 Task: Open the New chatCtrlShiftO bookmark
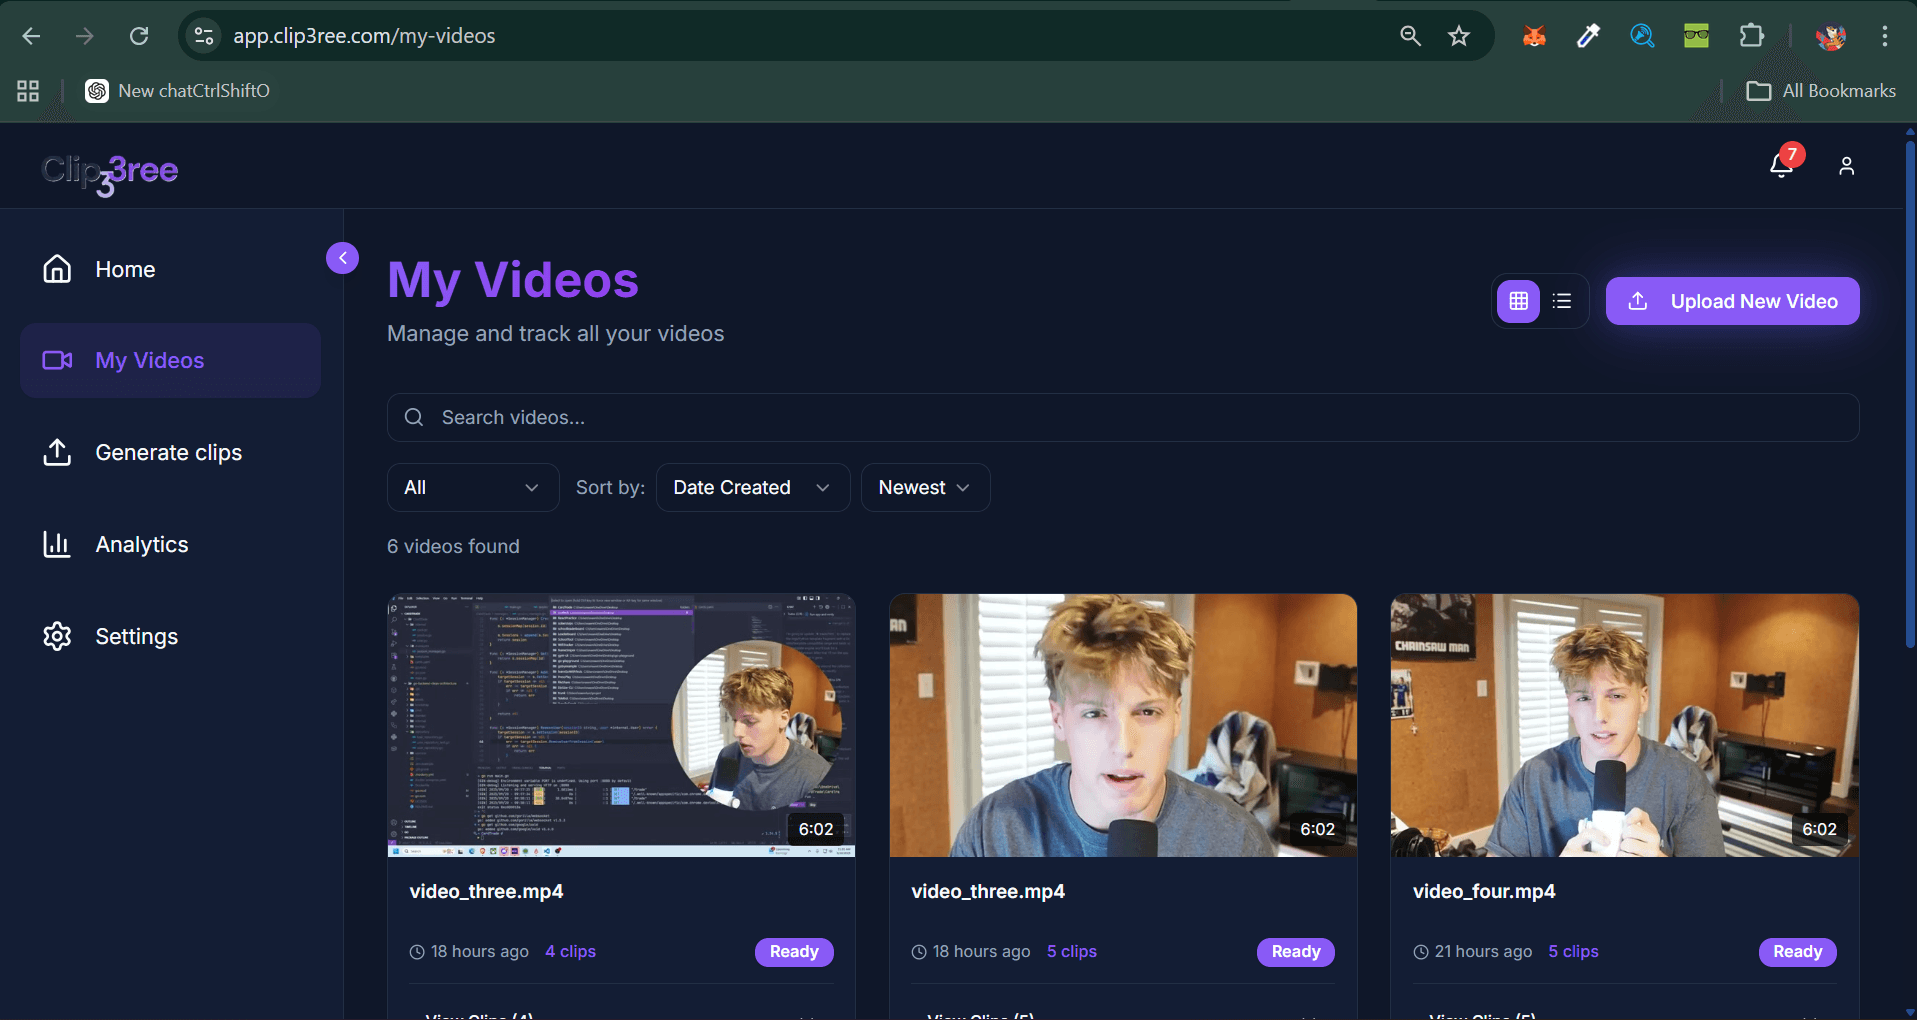(x=177, y=90)
